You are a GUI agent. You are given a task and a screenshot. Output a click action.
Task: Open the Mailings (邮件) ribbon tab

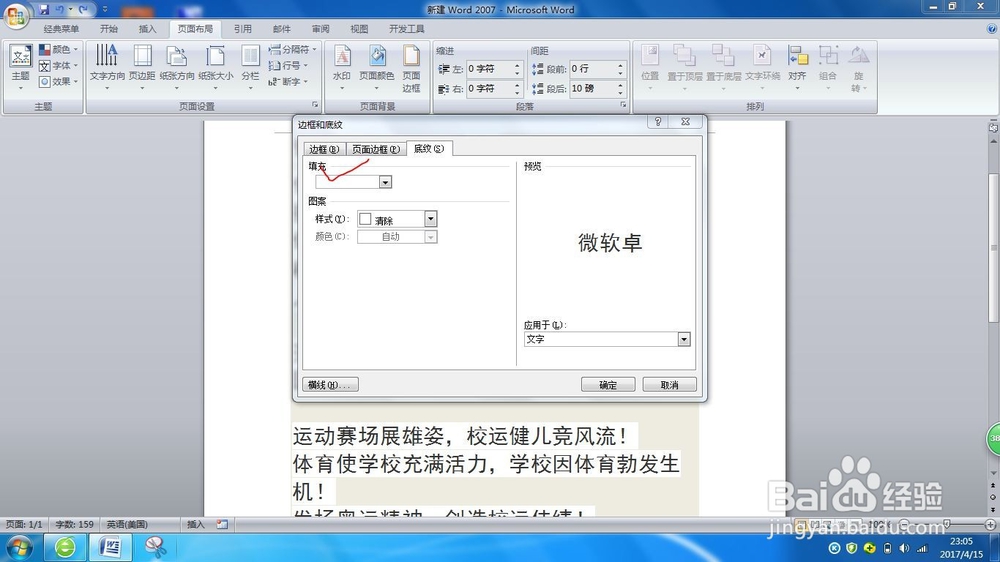tap(281, 29)
